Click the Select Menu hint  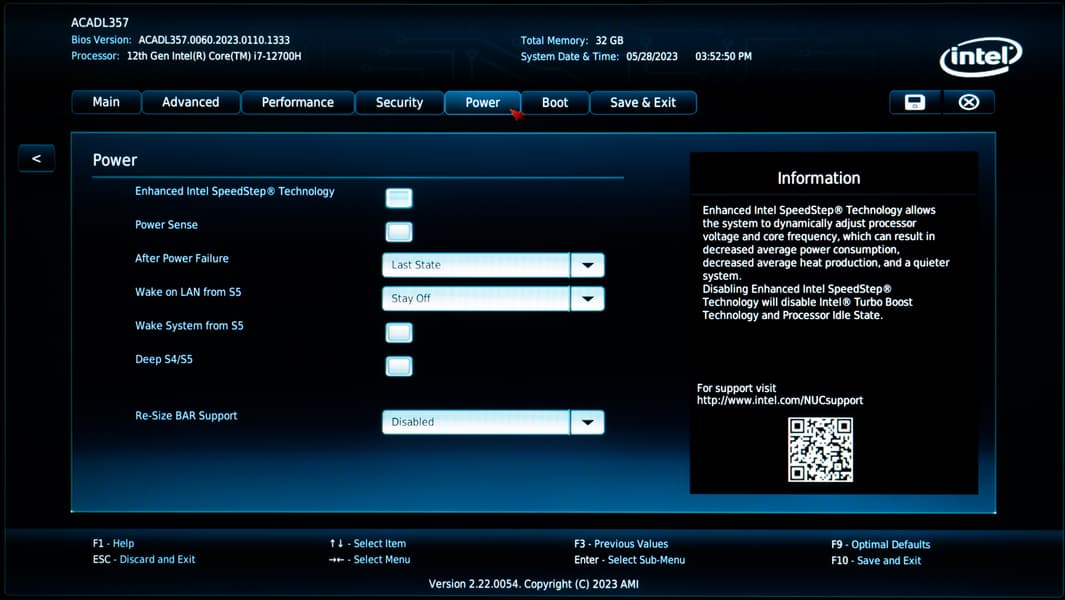[x=369, y=559]
